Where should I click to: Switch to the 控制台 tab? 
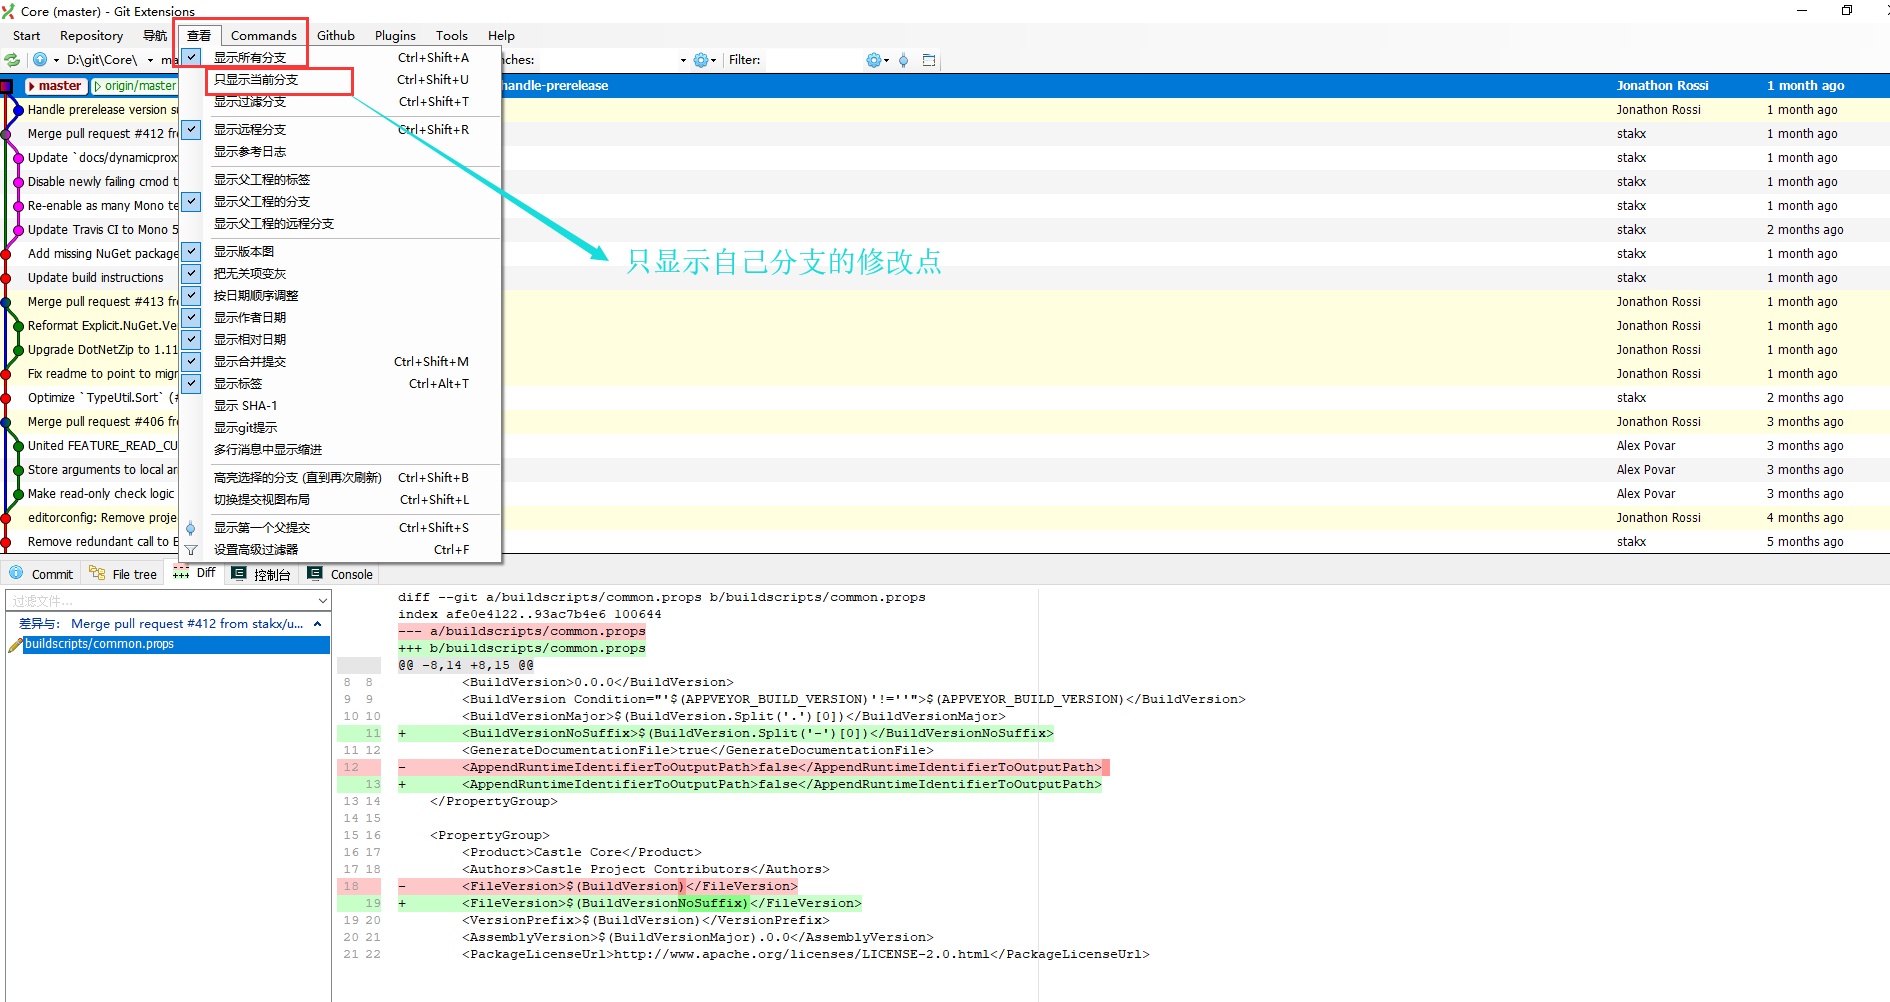pos(261,574)
